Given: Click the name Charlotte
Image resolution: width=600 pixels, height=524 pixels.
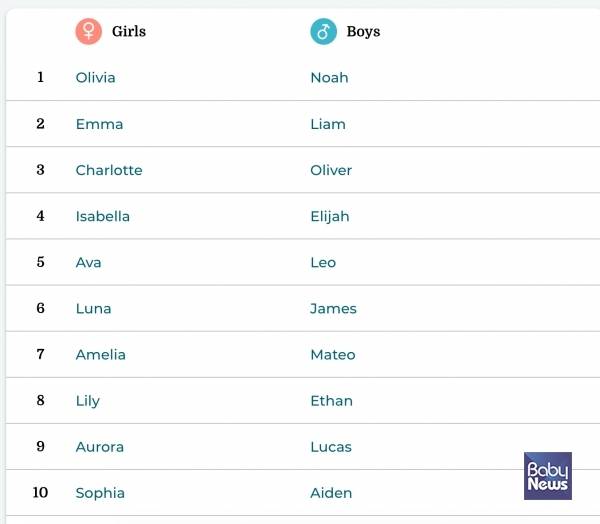Looking at the screenshot, I should coord(109,170).
